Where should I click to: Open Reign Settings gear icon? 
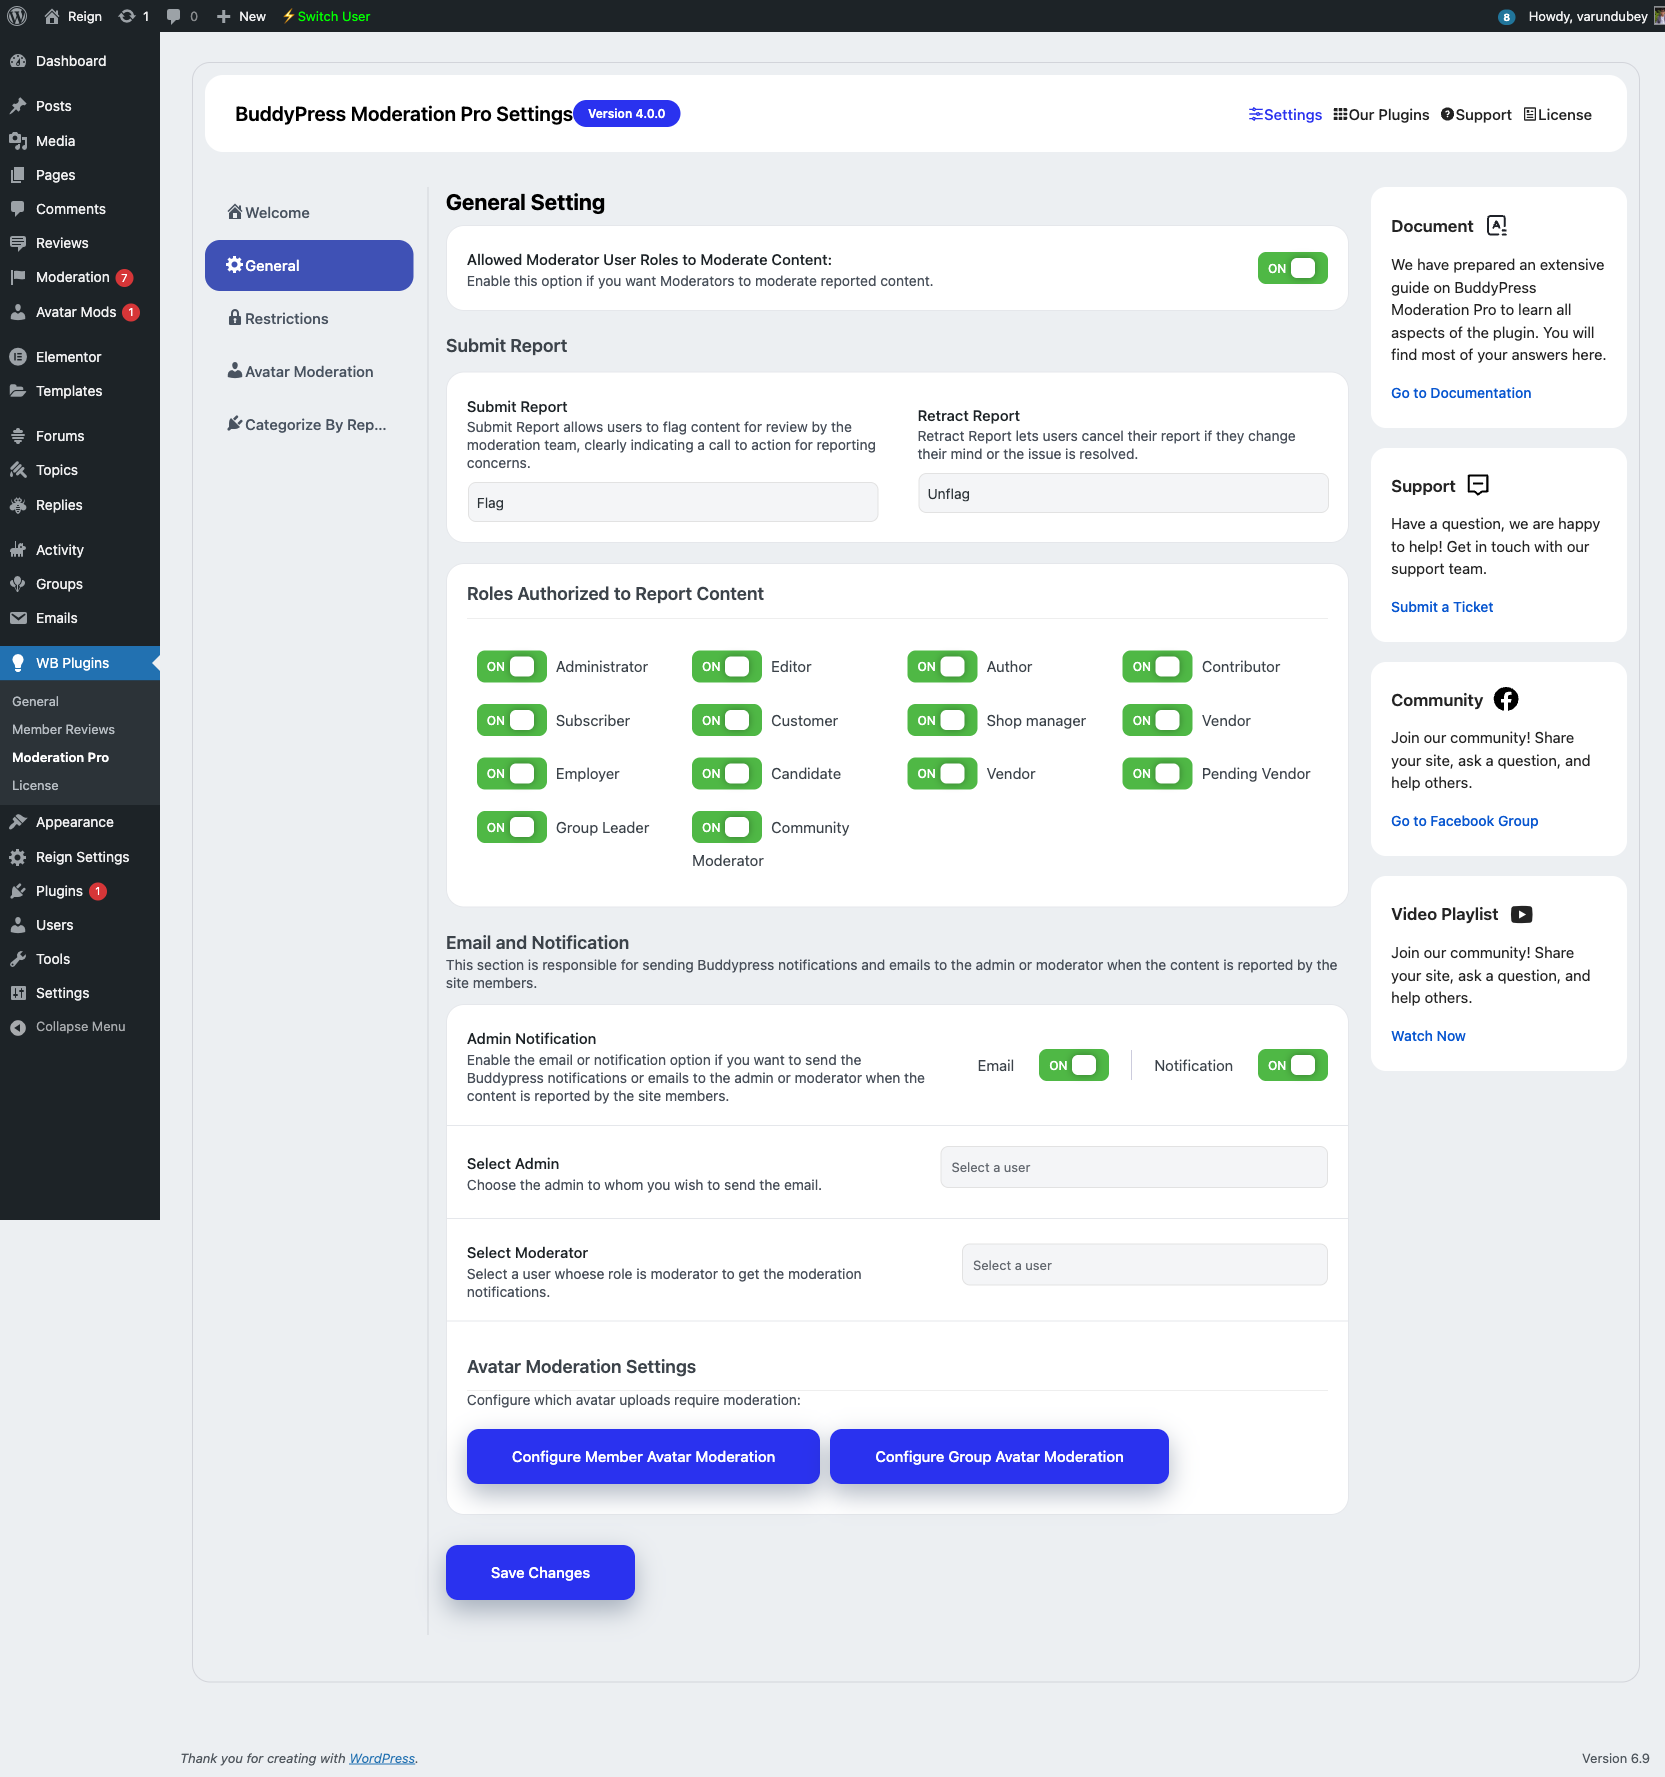coord(18,857)
